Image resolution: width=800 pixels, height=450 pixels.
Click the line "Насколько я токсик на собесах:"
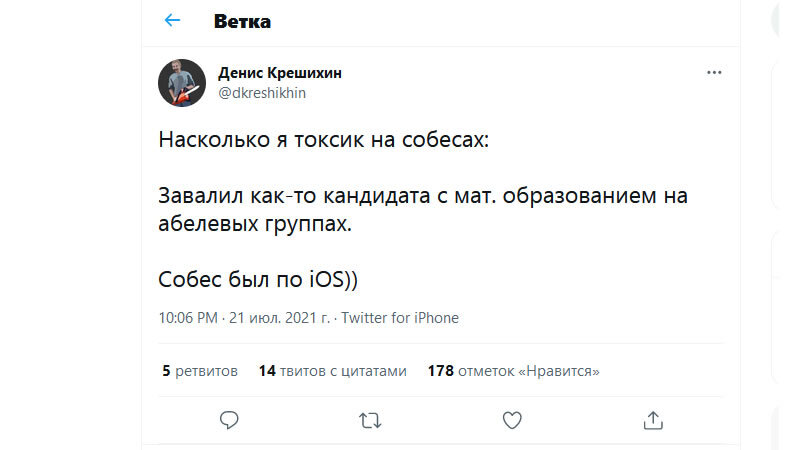324,139
